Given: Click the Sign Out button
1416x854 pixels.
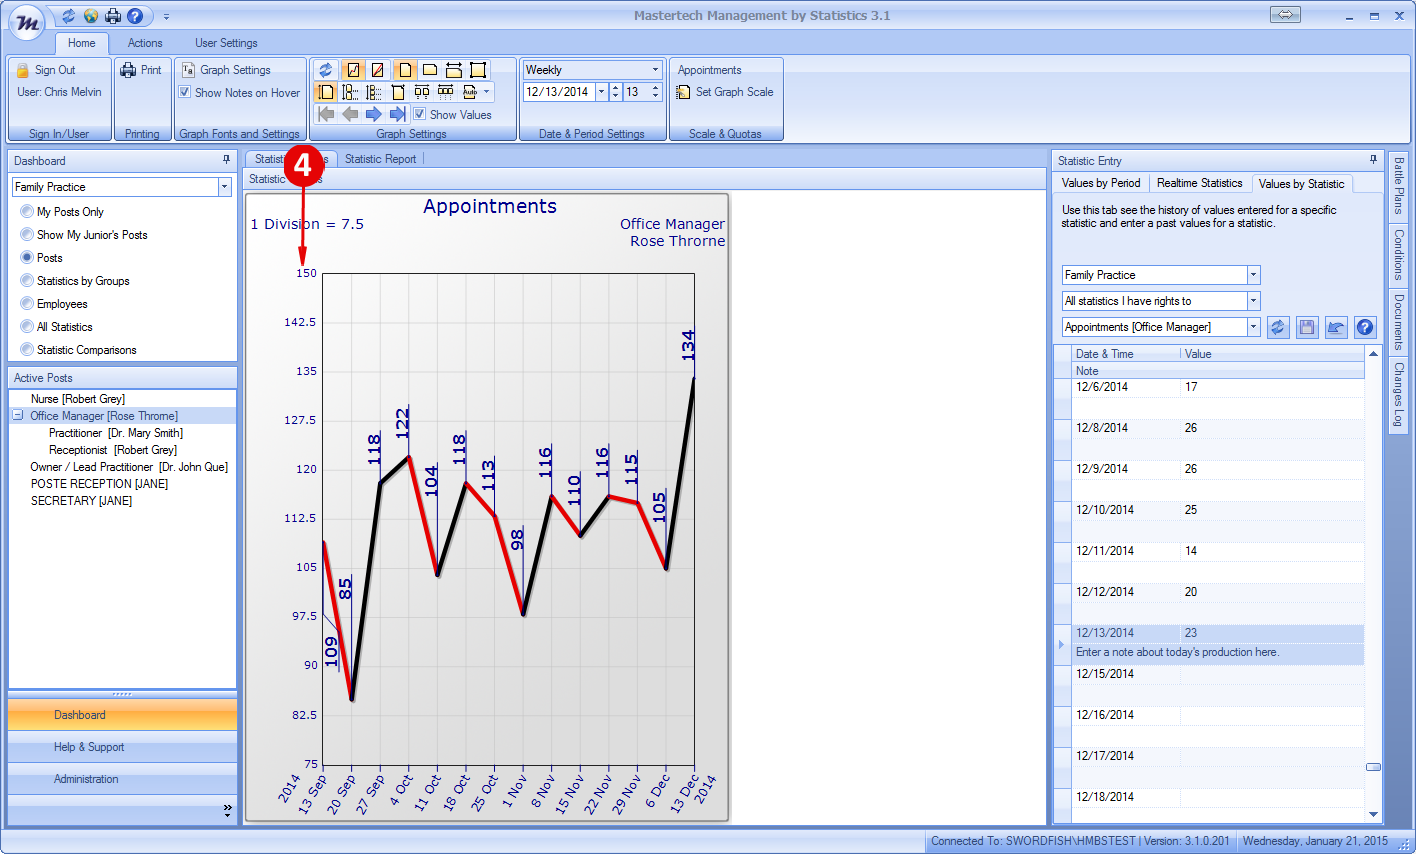Looking at the screenshot, I should pyautogui.click(x=46, y=70).
